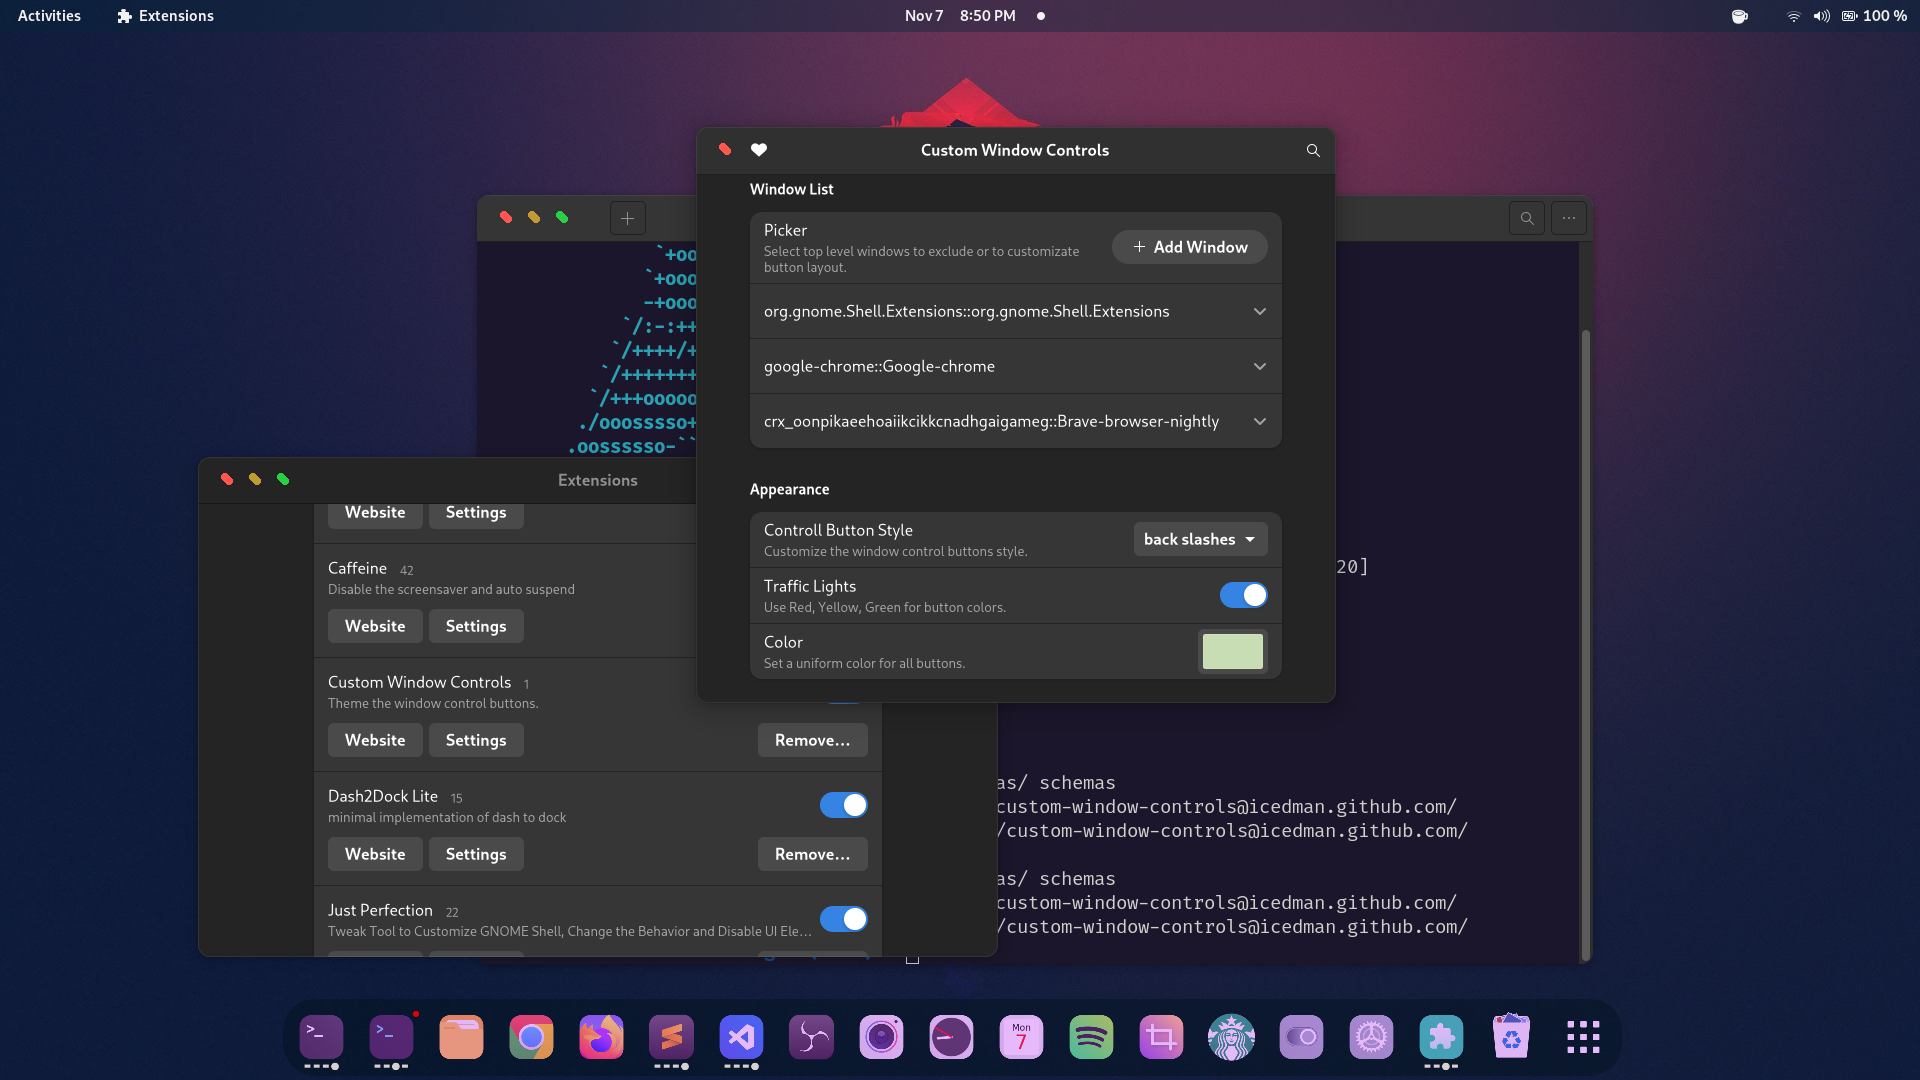Click the Add Window button
This screenshot has width=1920, height=1080.
pyautogui.click(x=1189, y=247)
